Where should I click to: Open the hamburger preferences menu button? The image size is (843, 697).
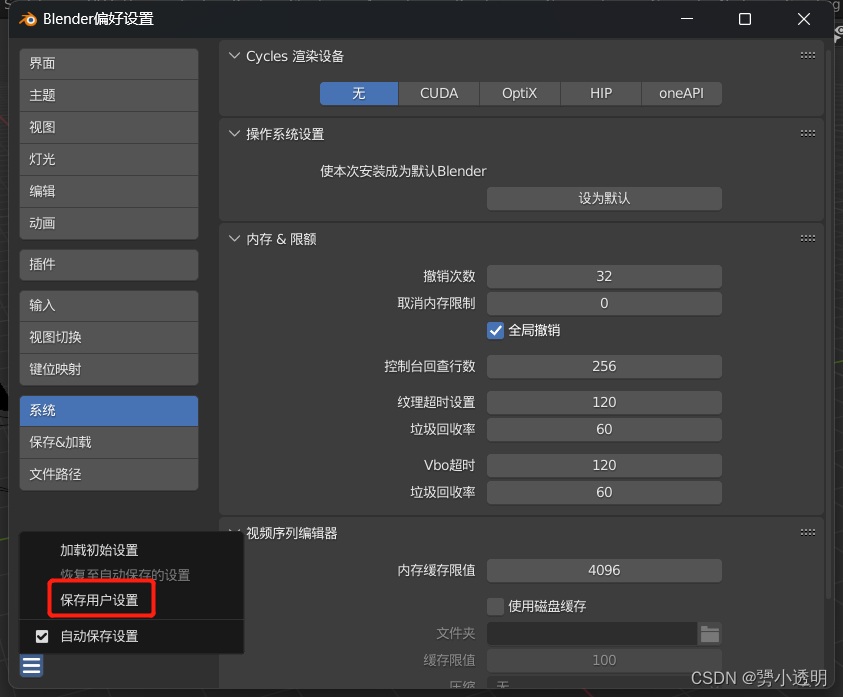coord(32,666)
